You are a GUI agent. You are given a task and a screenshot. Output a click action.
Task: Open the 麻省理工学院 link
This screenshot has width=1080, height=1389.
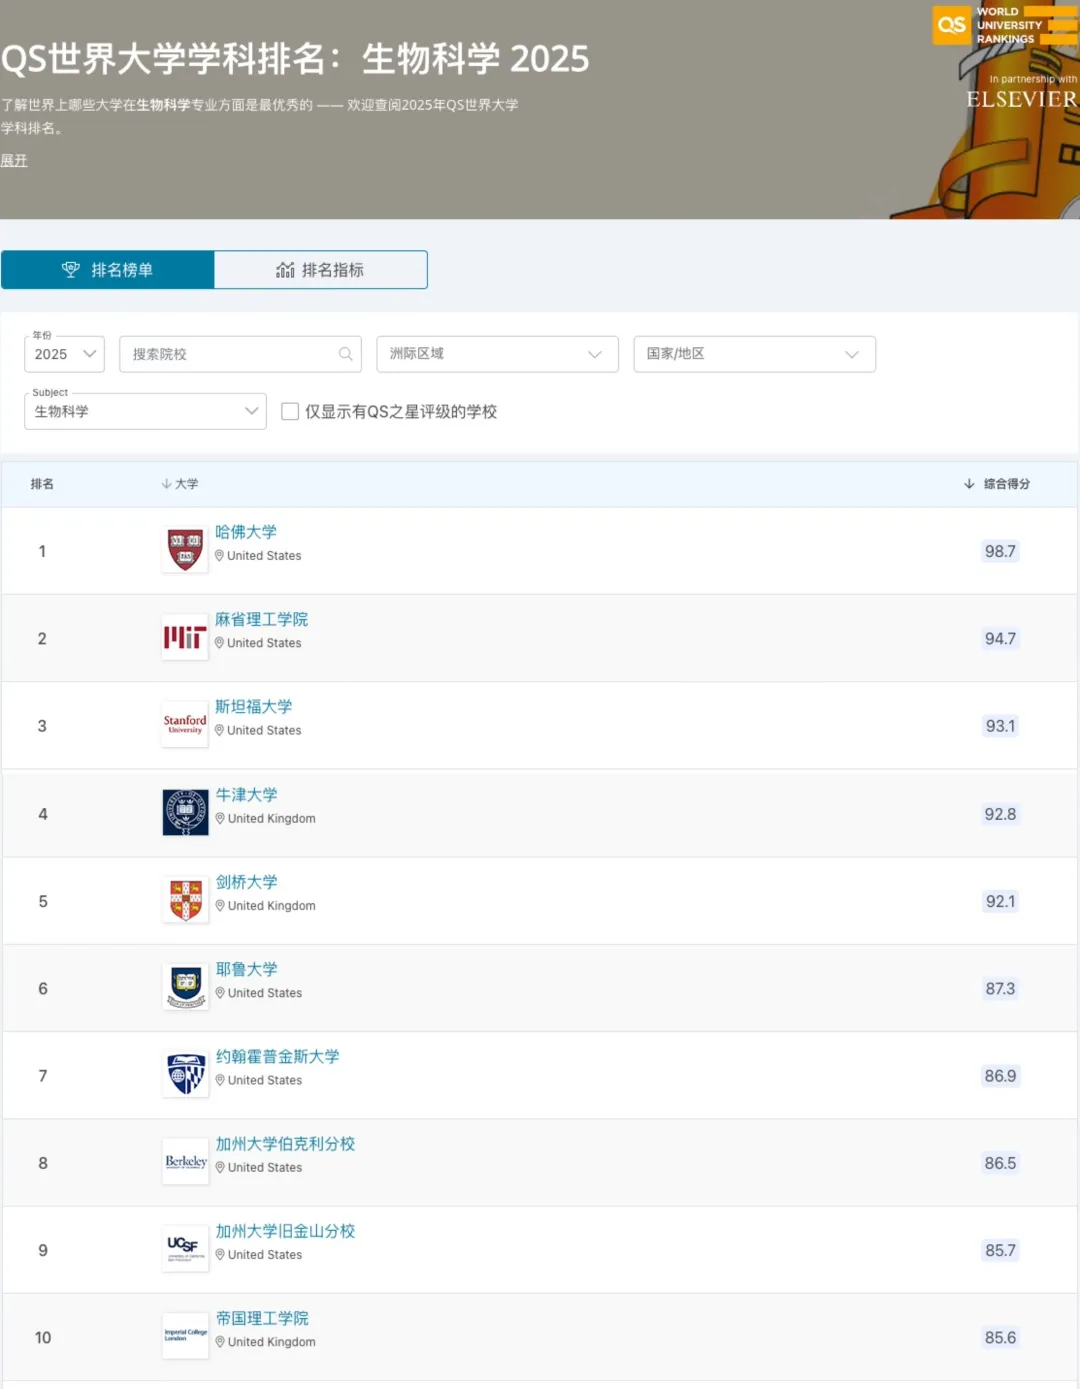tap(262, 619)
